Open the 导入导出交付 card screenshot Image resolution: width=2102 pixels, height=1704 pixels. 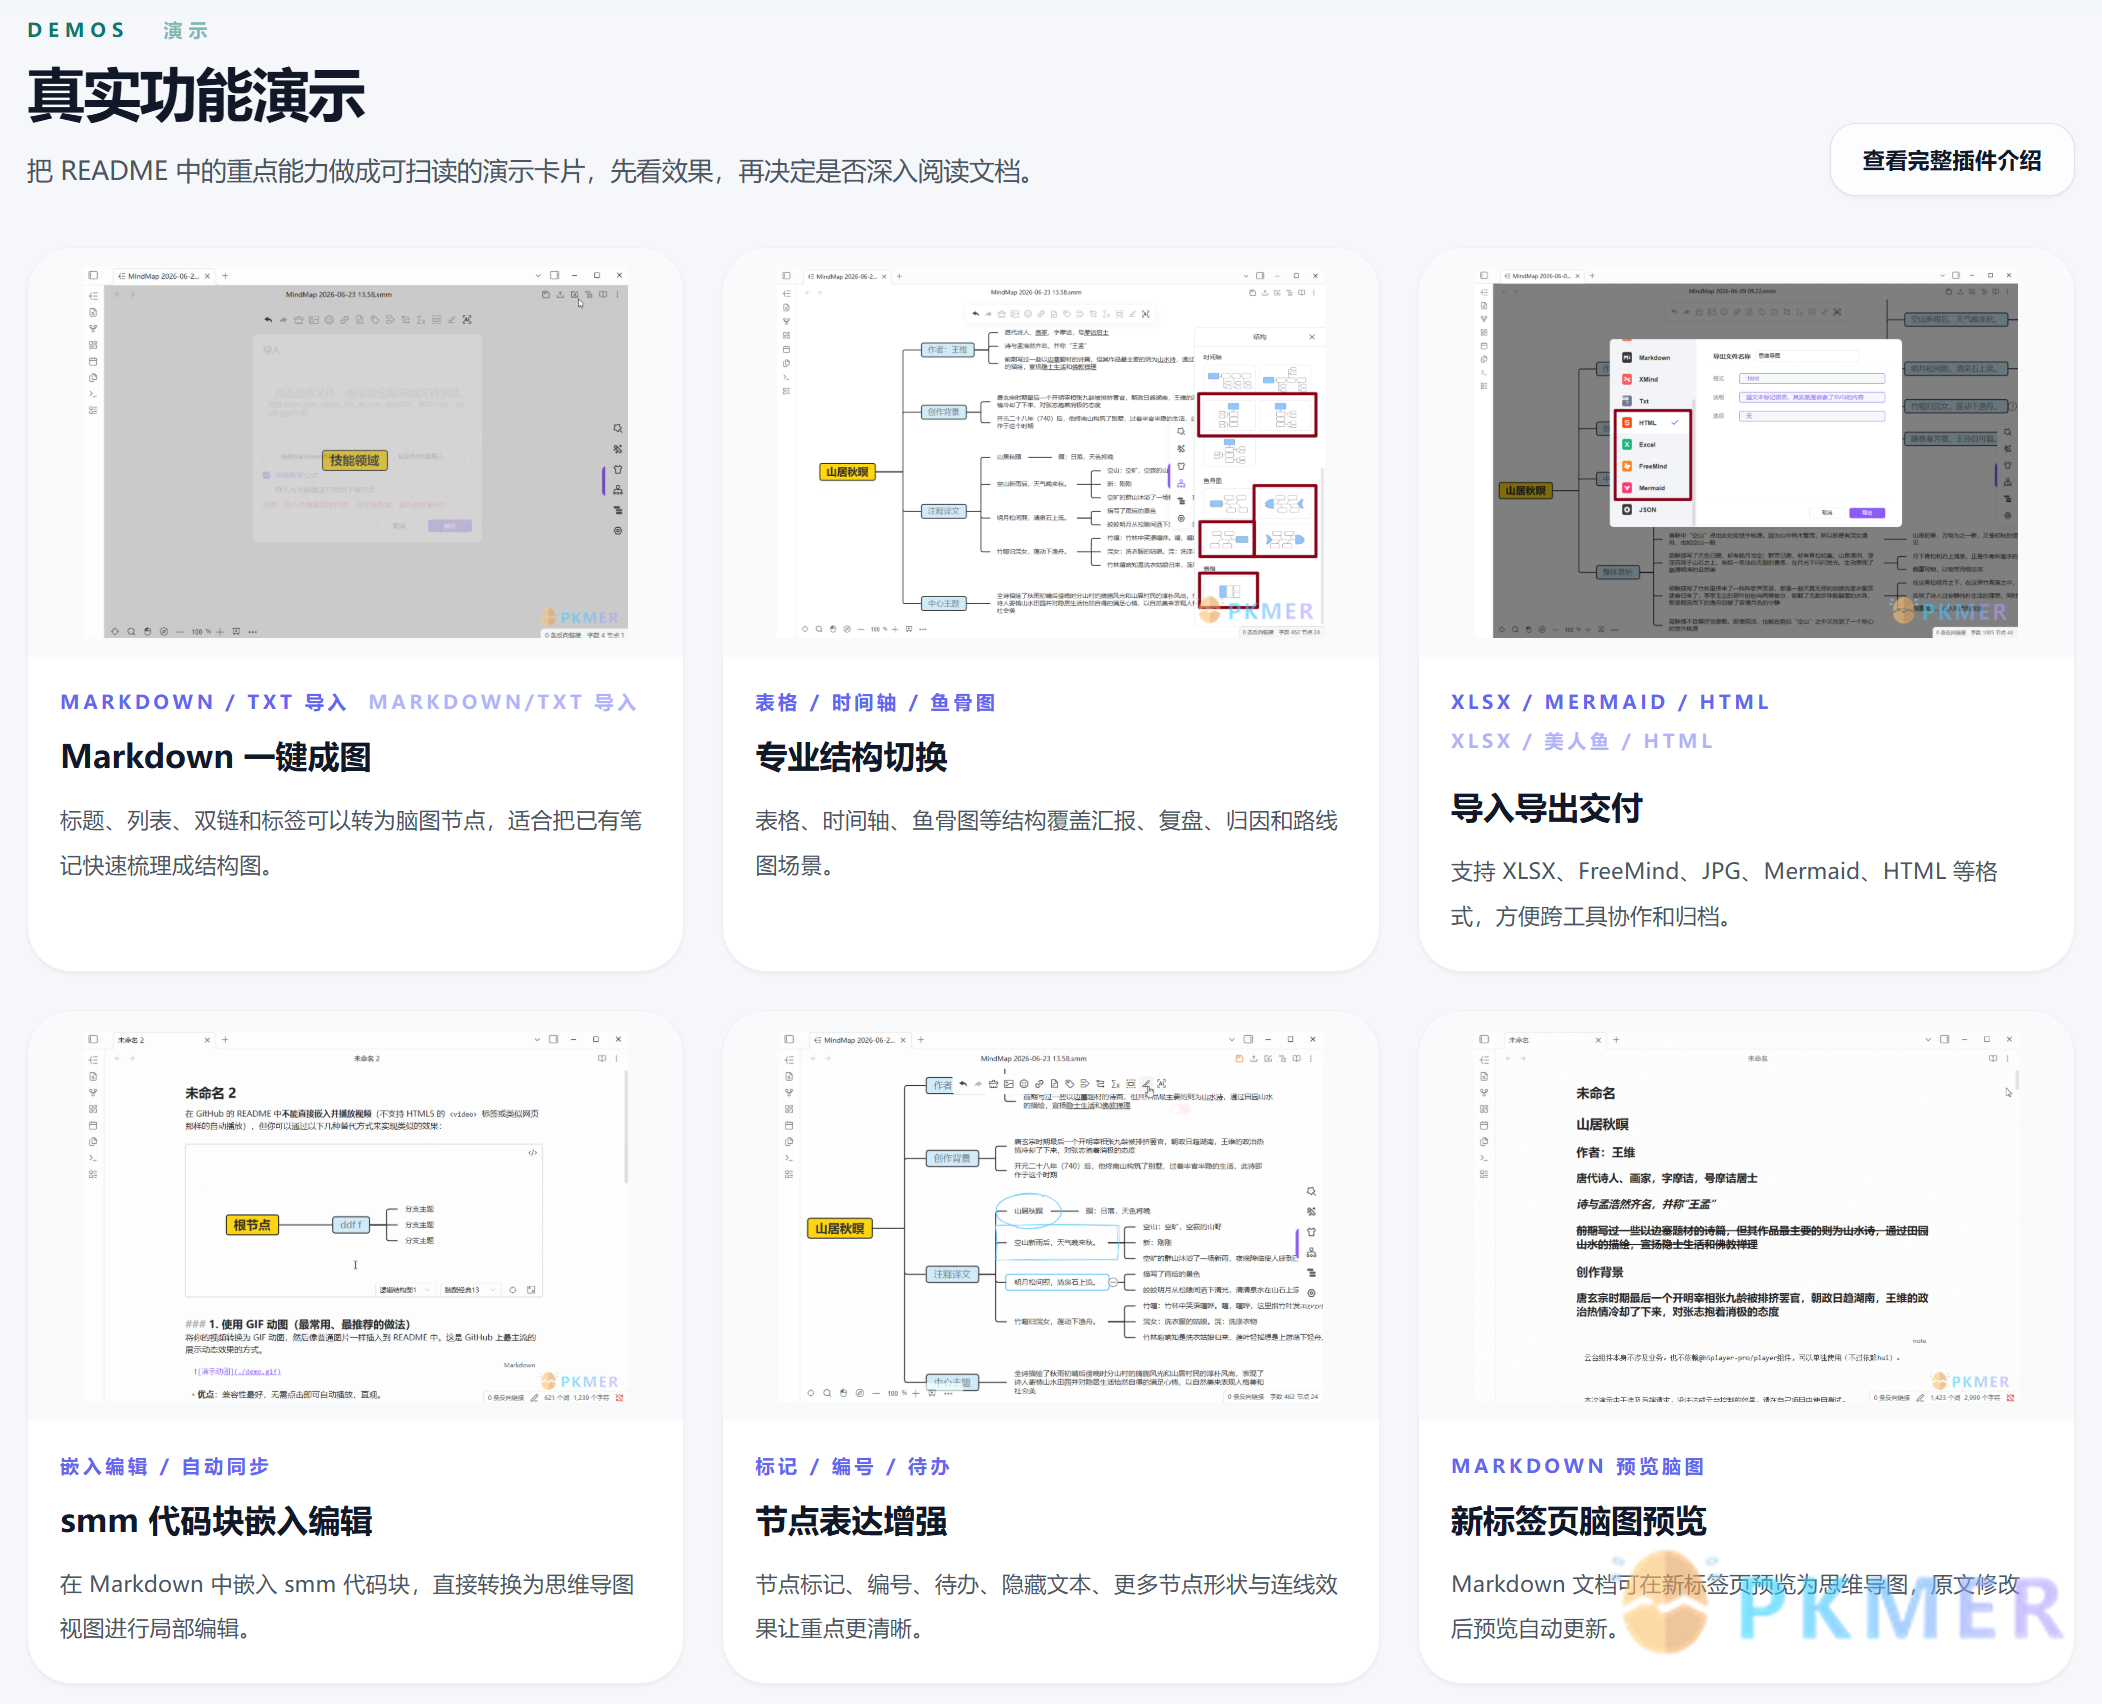click(x=1746, y=452)
